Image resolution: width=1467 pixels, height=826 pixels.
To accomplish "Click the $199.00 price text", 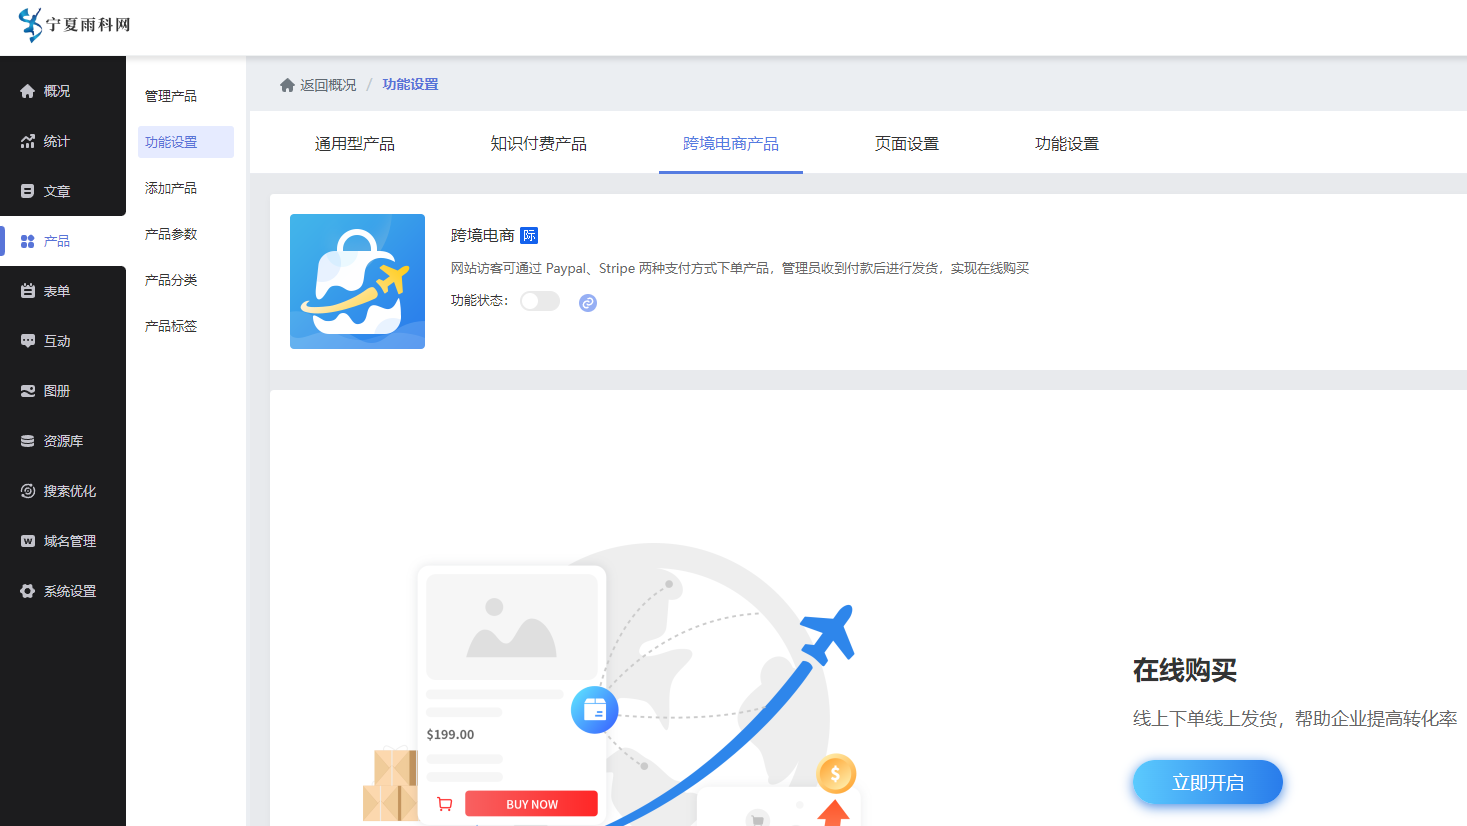I will point(450,734).
